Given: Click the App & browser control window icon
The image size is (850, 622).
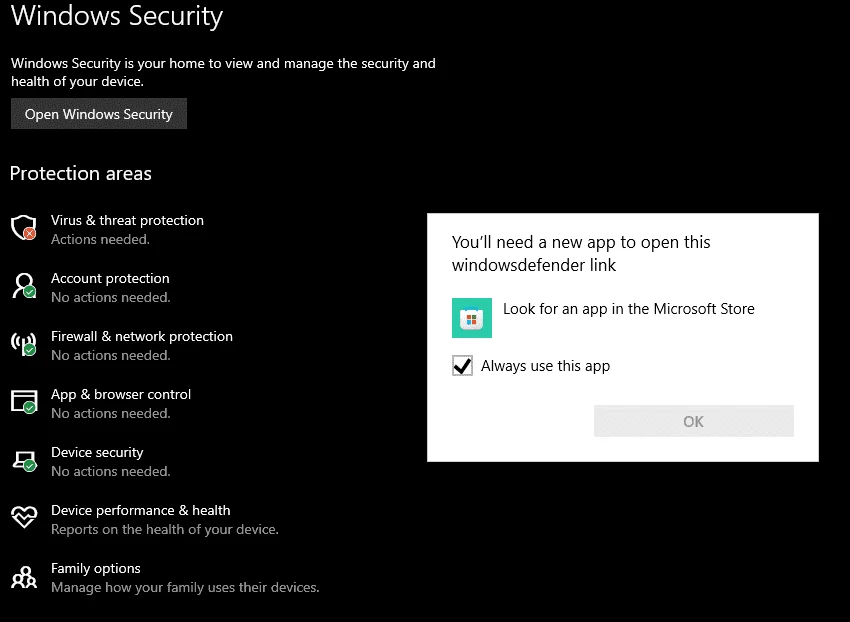Looking at the screenshot, I should [24, 402].
